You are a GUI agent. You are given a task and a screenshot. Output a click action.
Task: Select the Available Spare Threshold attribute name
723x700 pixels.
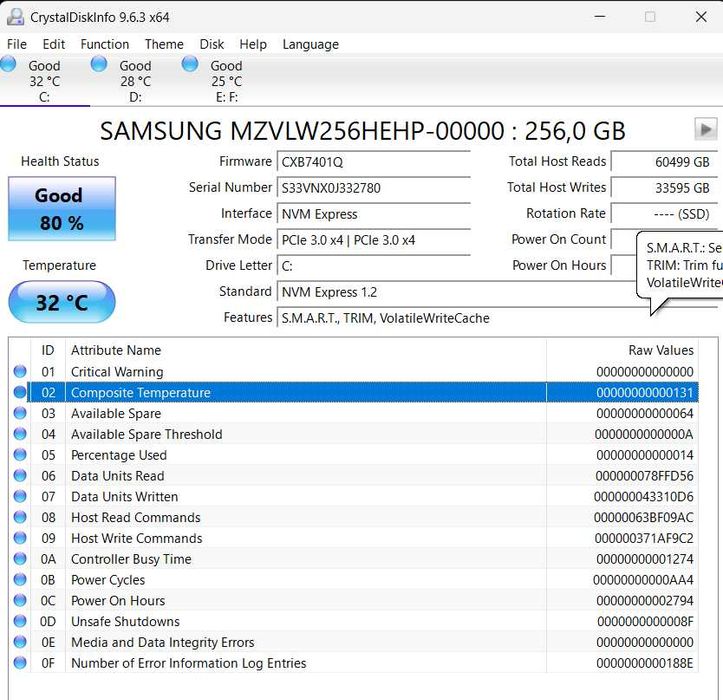(x=147, y=434)
